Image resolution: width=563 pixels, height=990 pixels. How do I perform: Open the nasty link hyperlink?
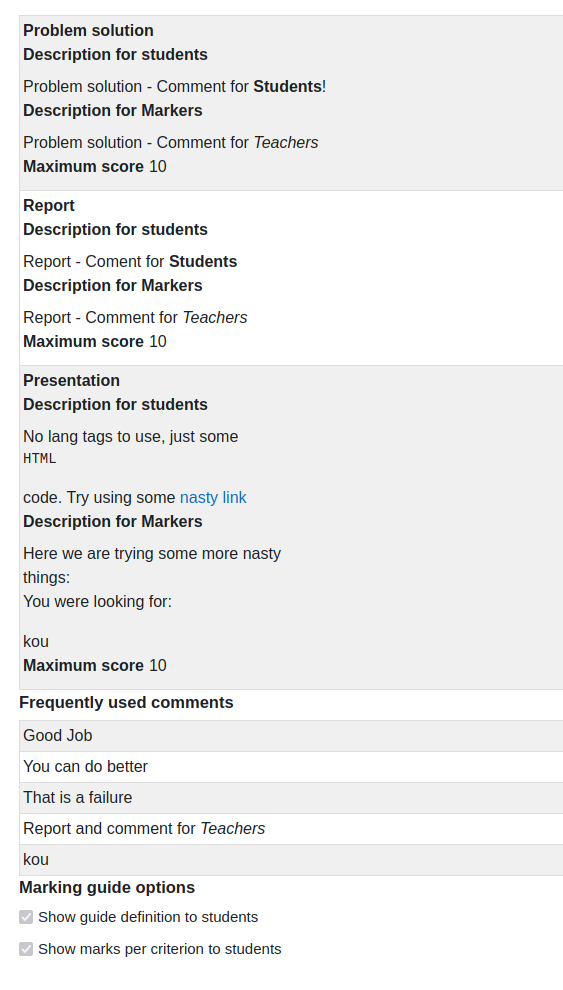213,498
